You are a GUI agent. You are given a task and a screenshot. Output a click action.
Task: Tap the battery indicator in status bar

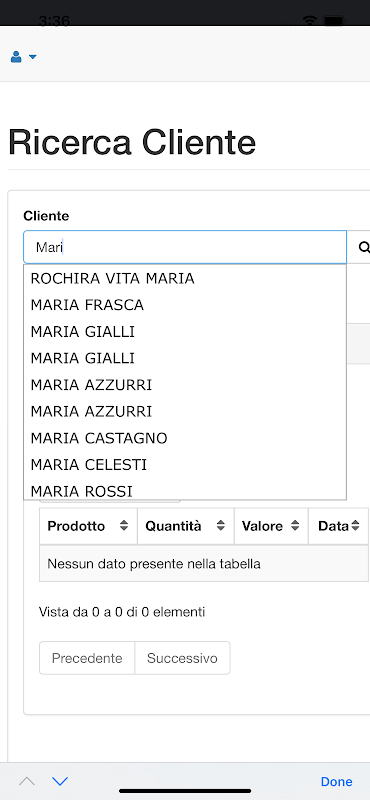pos(335,20)
